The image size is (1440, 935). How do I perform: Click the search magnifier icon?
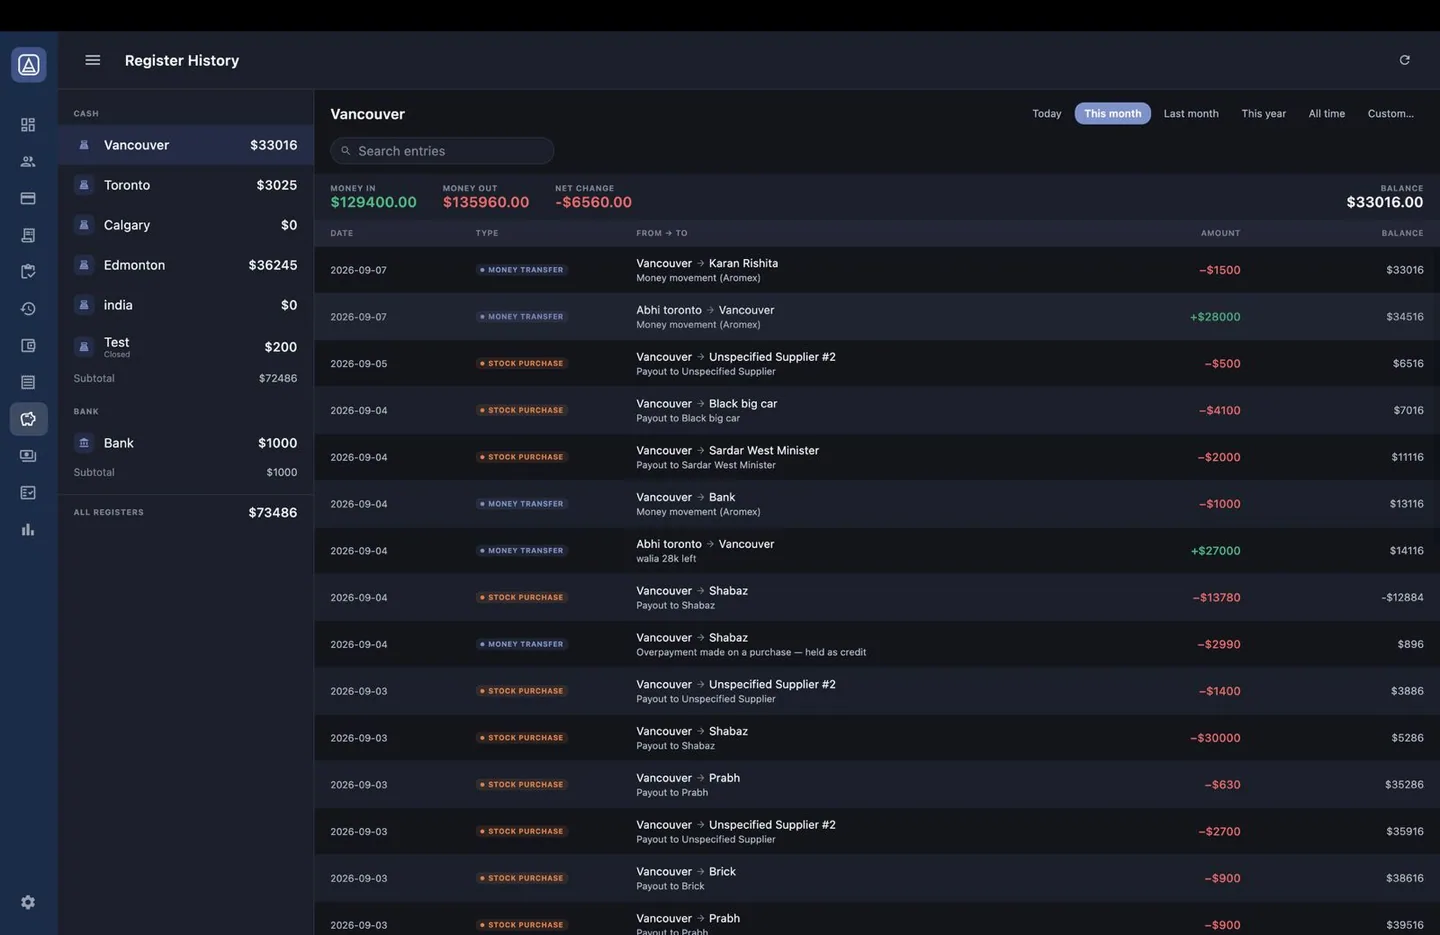[x=346, y=151]
